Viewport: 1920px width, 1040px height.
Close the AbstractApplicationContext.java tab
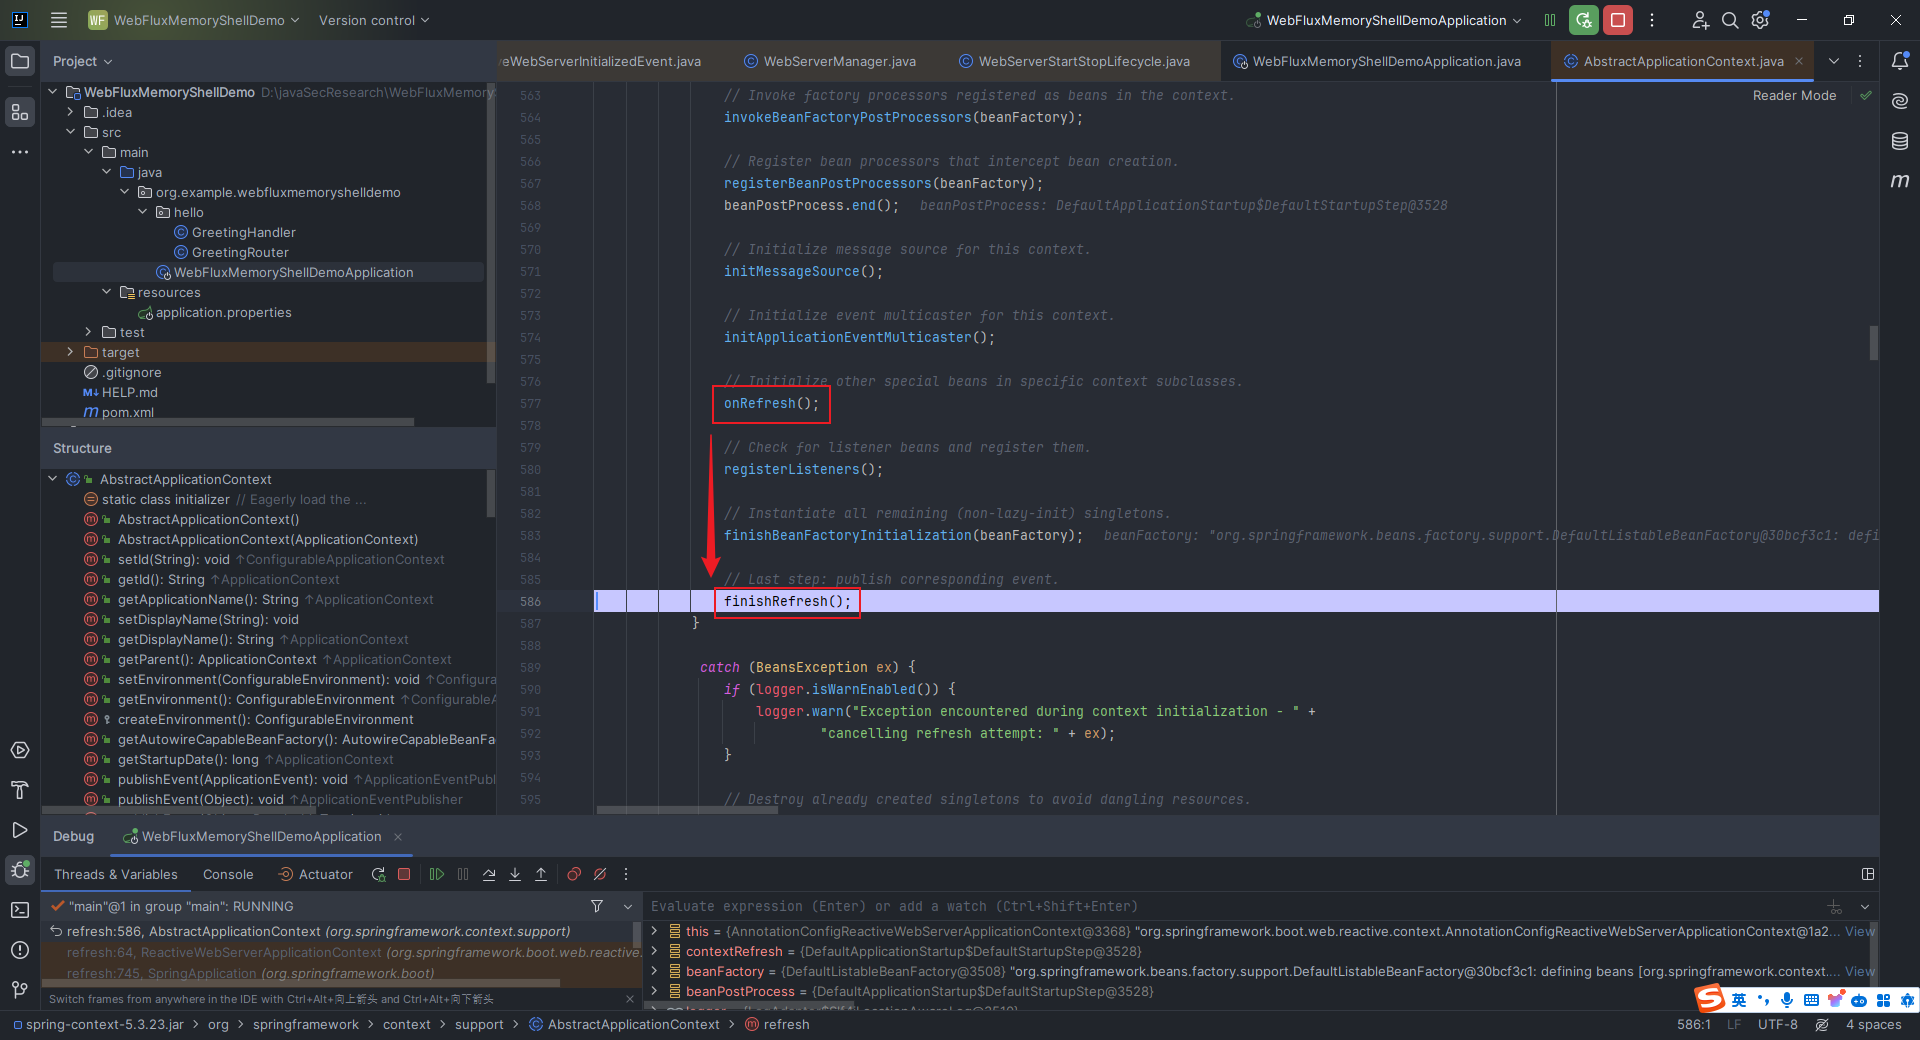(1799, 61)
